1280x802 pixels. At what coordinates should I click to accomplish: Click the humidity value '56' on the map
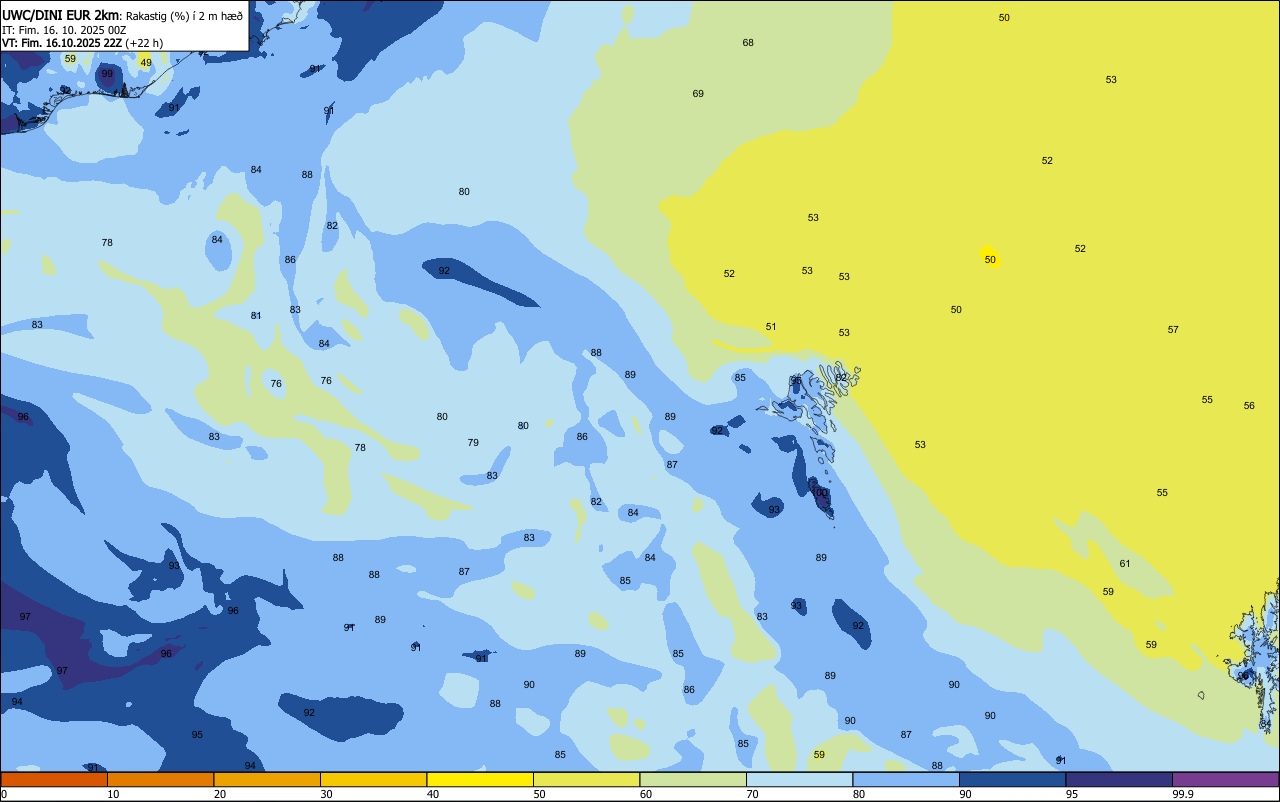pyautogui.click(x=1249, y=406)
